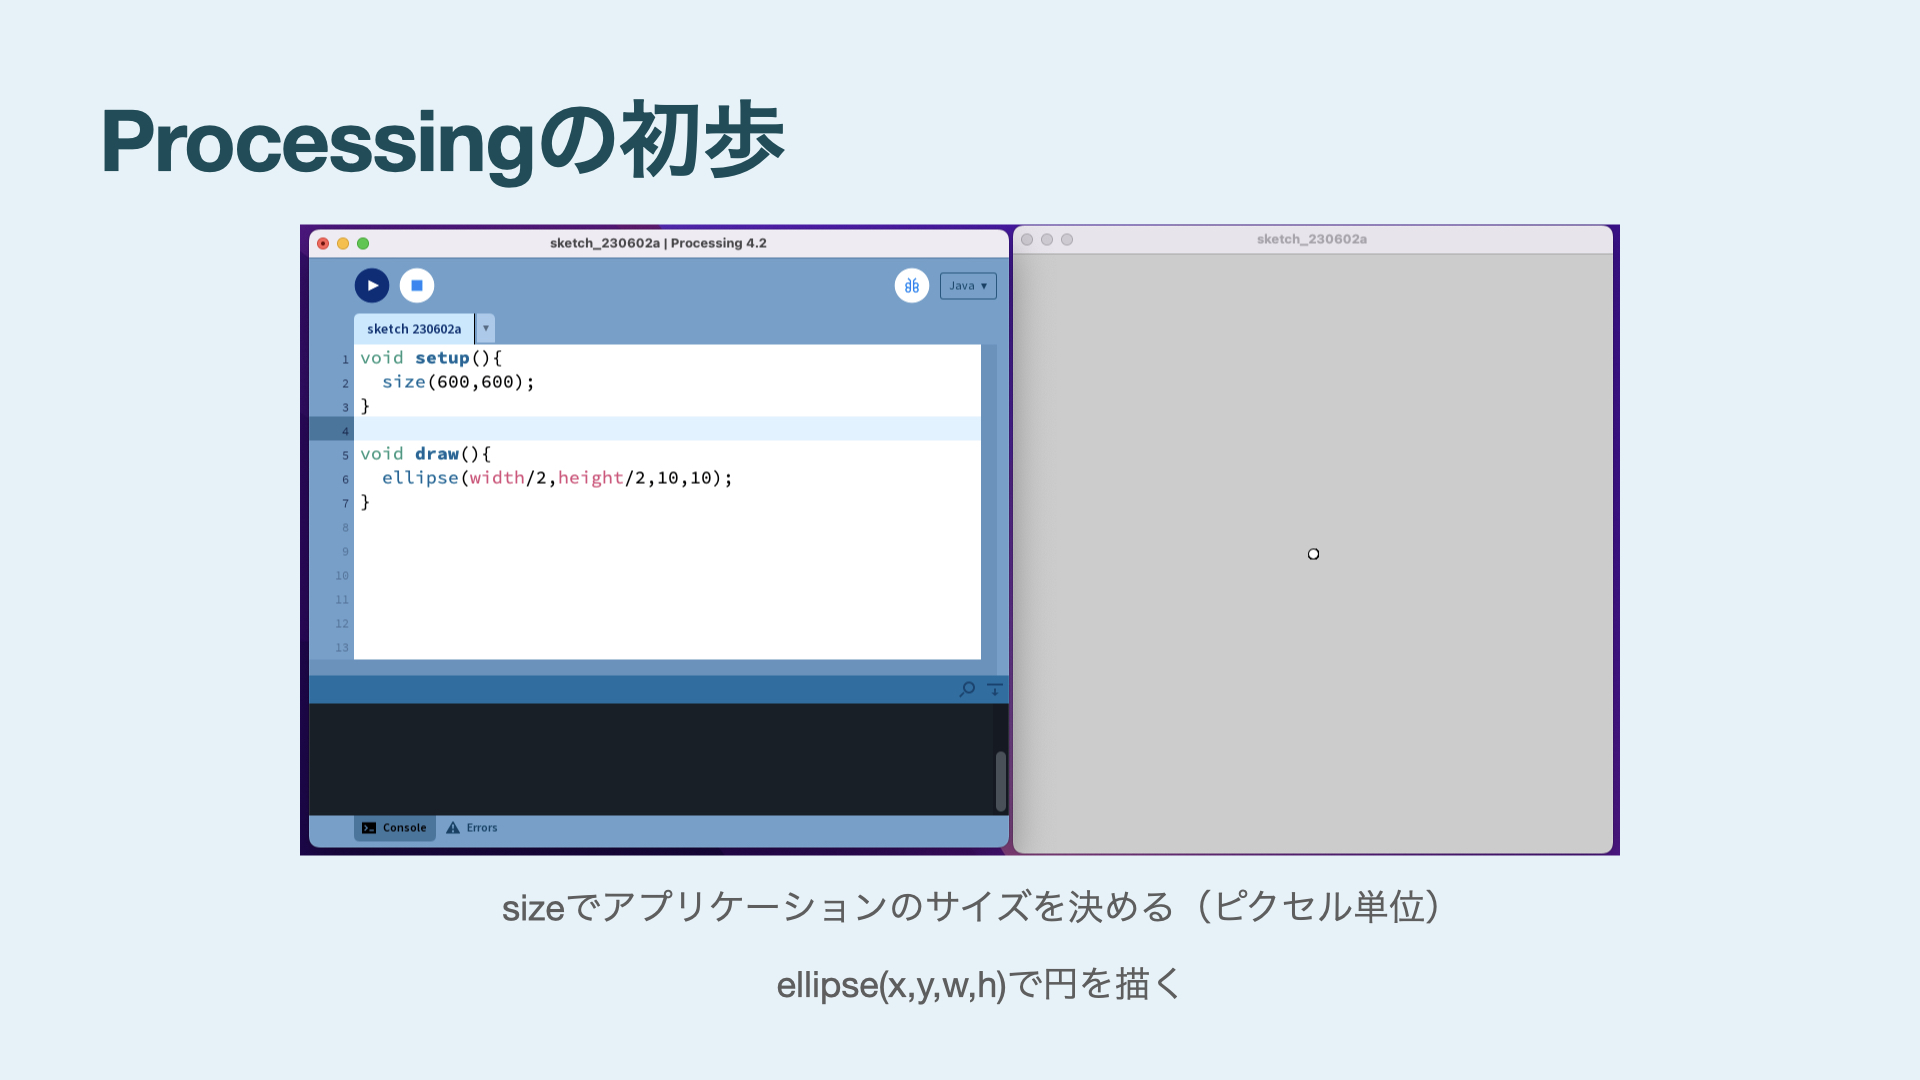The height and width of the screenshot is (1080, 1920).
Task: Click line number 5 in the editor gutter
Action: coord(345,455)
